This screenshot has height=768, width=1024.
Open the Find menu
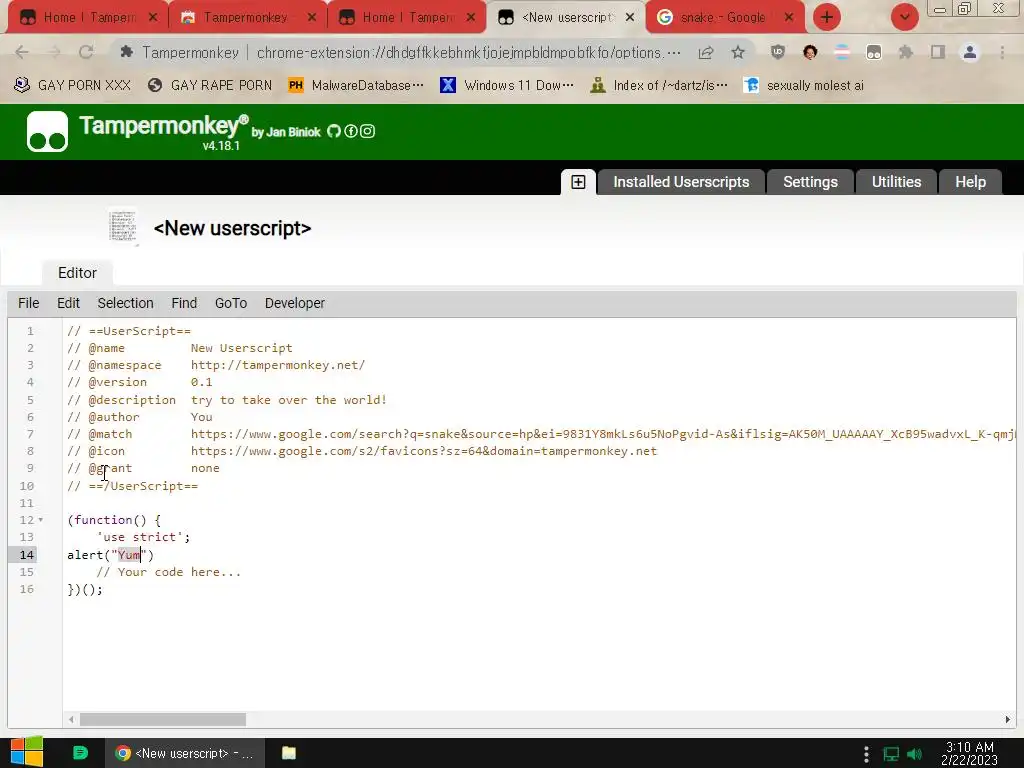[x=184, y=303]
